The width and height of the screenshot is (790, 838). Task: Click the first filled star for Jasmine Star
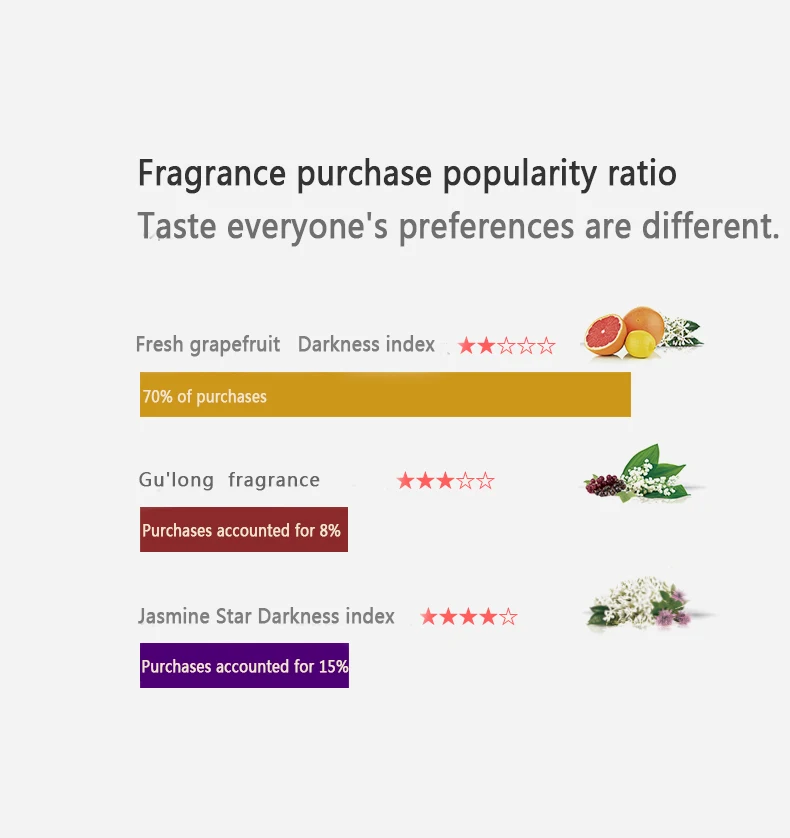[428, 617]
